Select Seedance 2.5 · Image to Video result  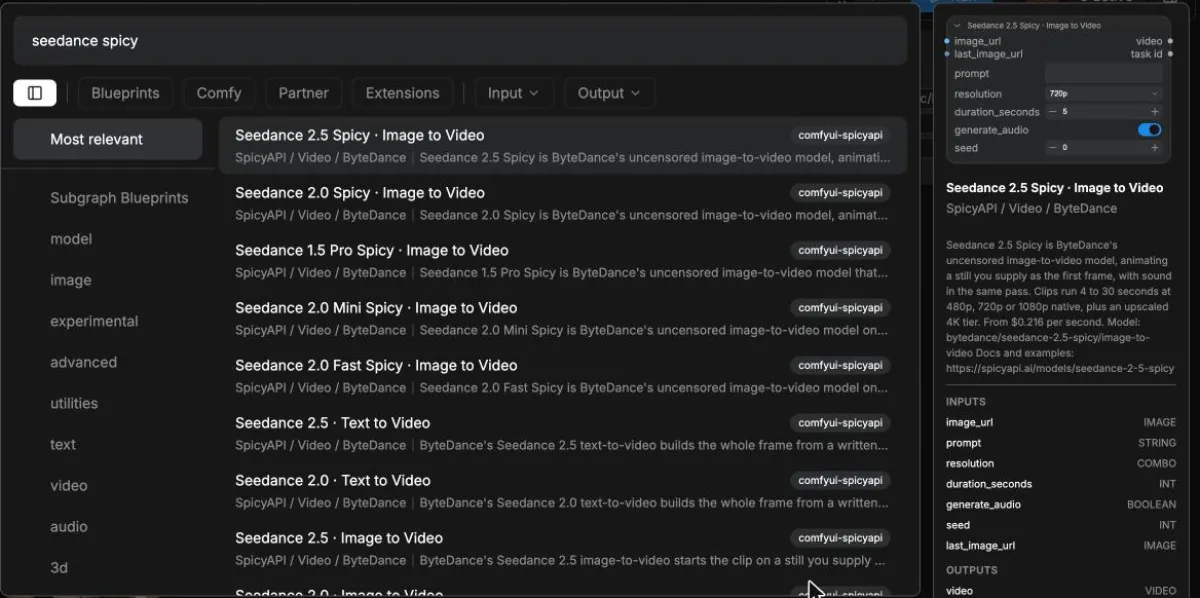pos(563,548)
